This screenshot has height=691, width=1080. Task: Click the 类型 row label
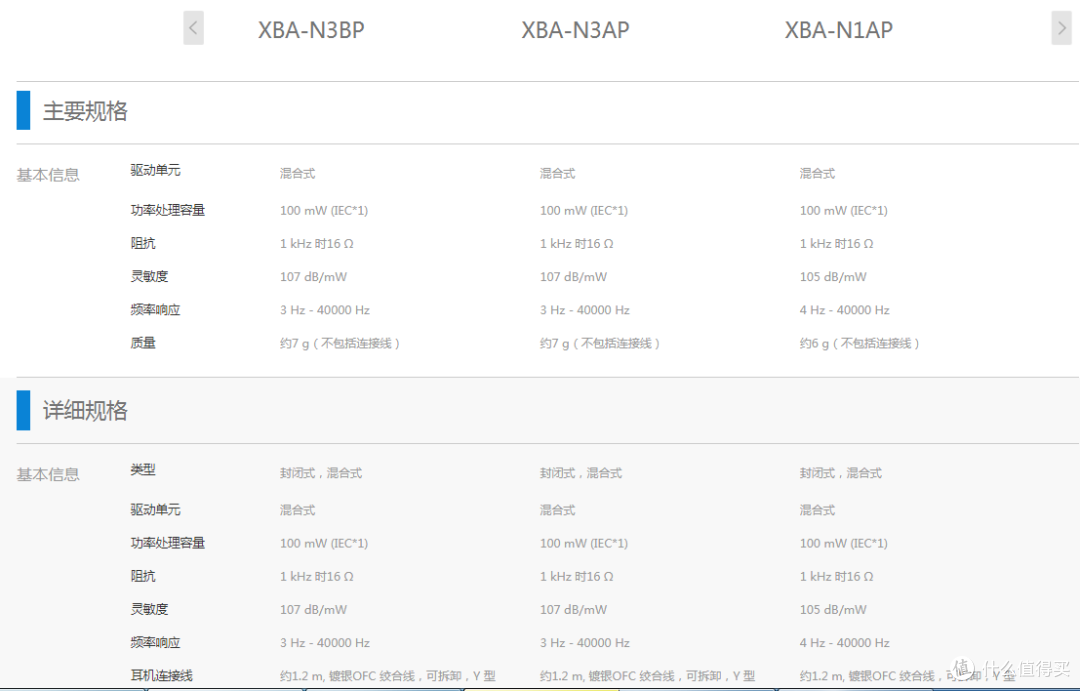pyautogui.click(x=143, y=470)
